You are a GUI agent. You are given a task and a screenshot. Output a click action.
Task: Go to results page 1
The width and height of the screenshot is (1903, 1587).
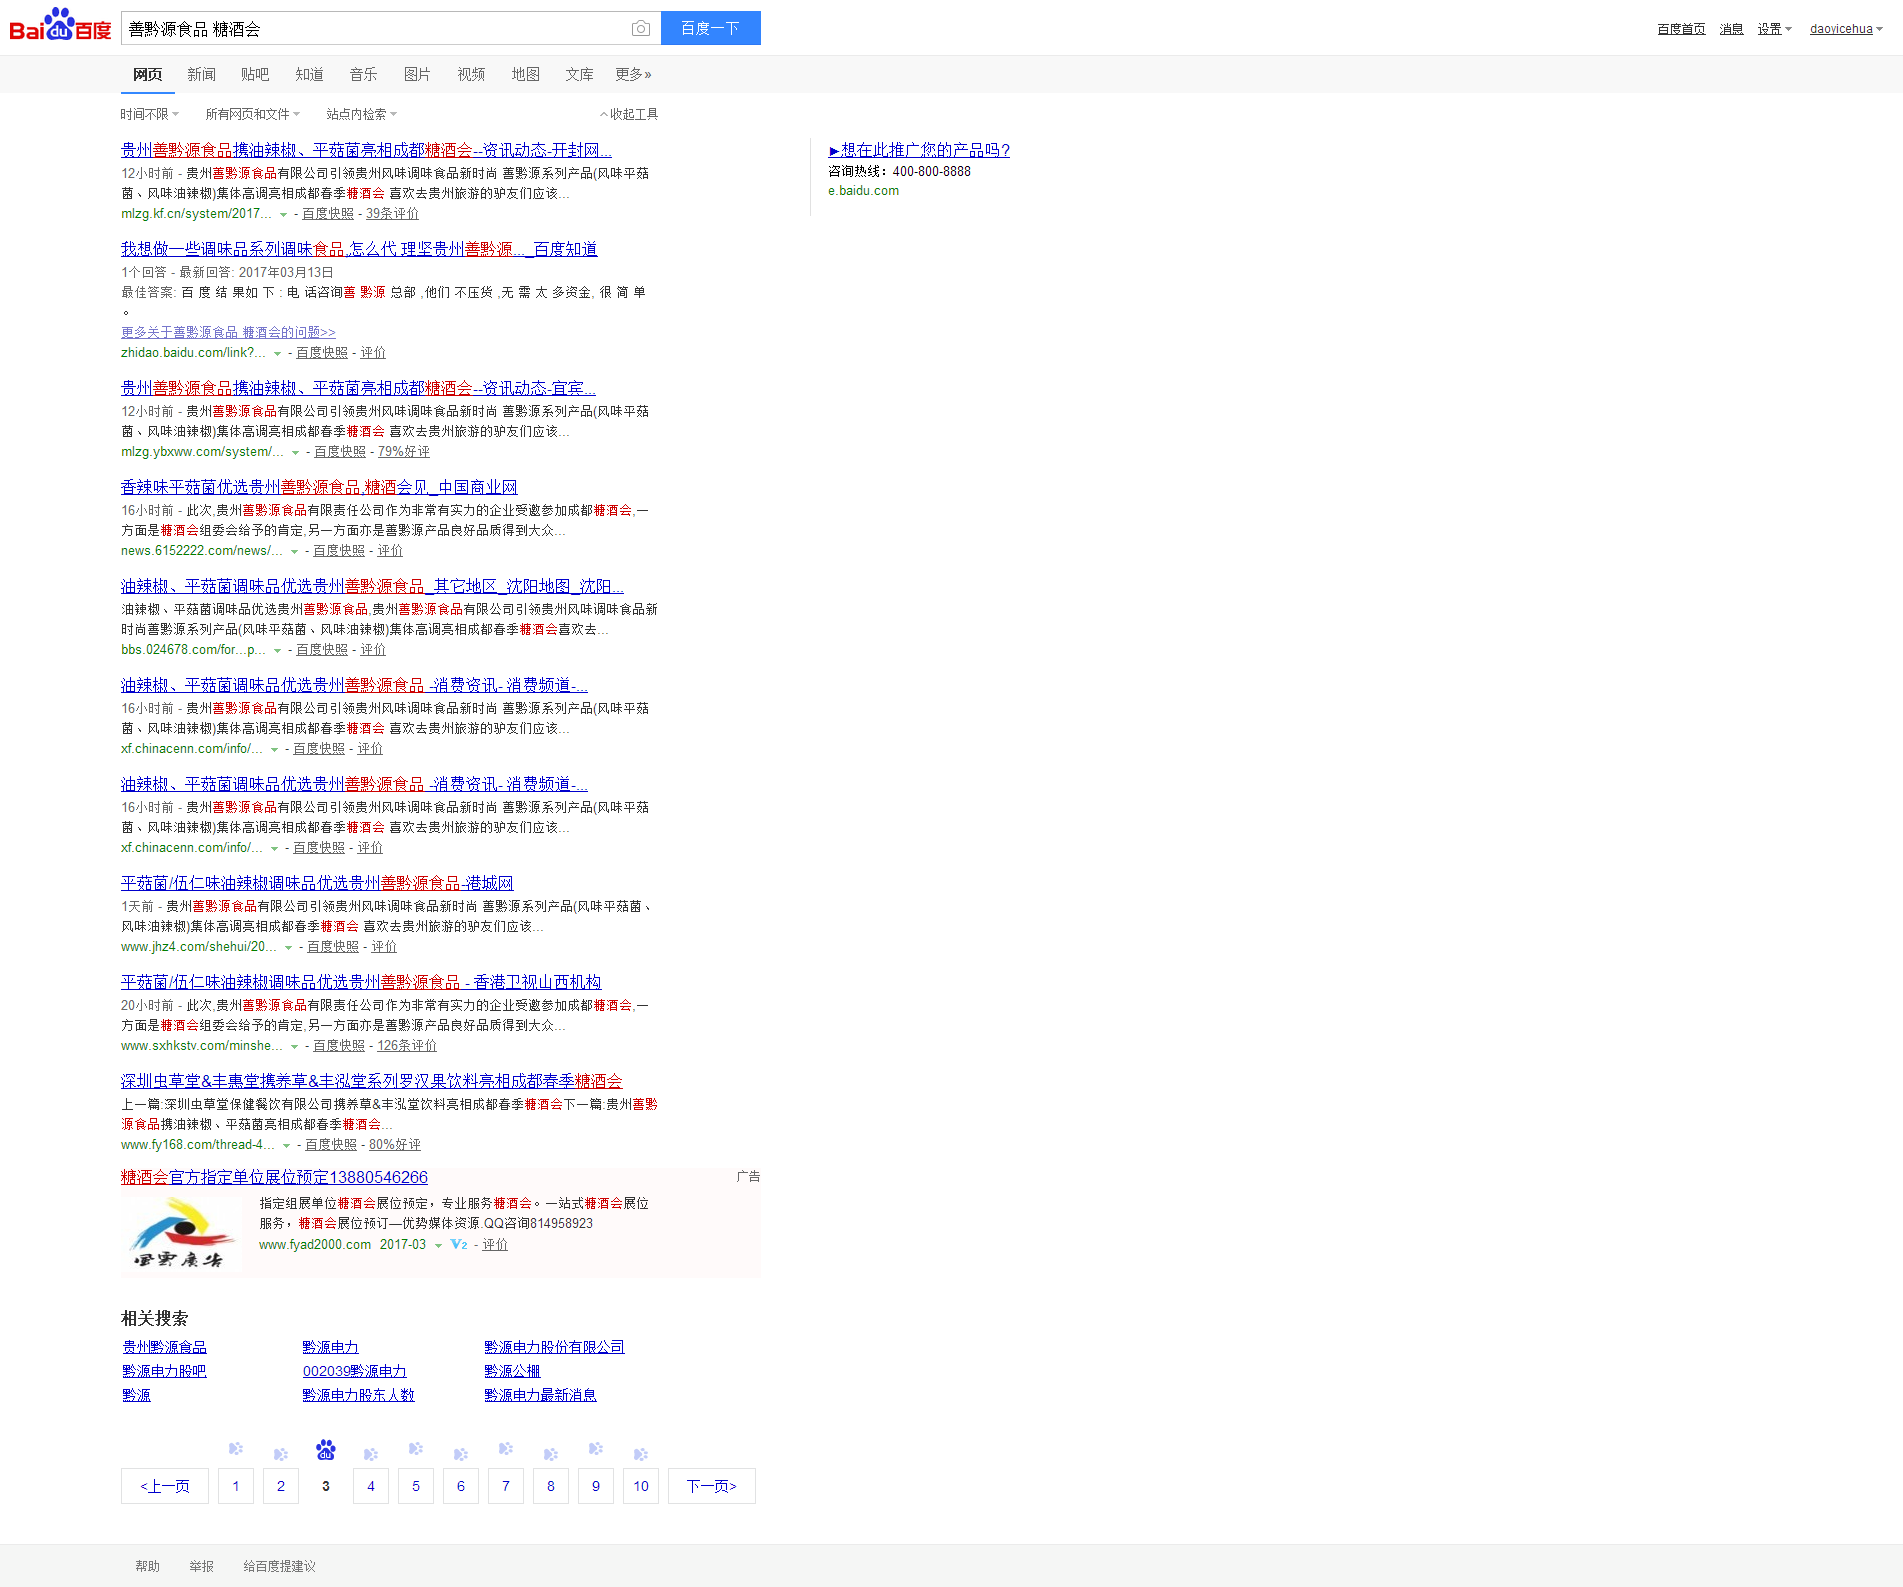236,1486
